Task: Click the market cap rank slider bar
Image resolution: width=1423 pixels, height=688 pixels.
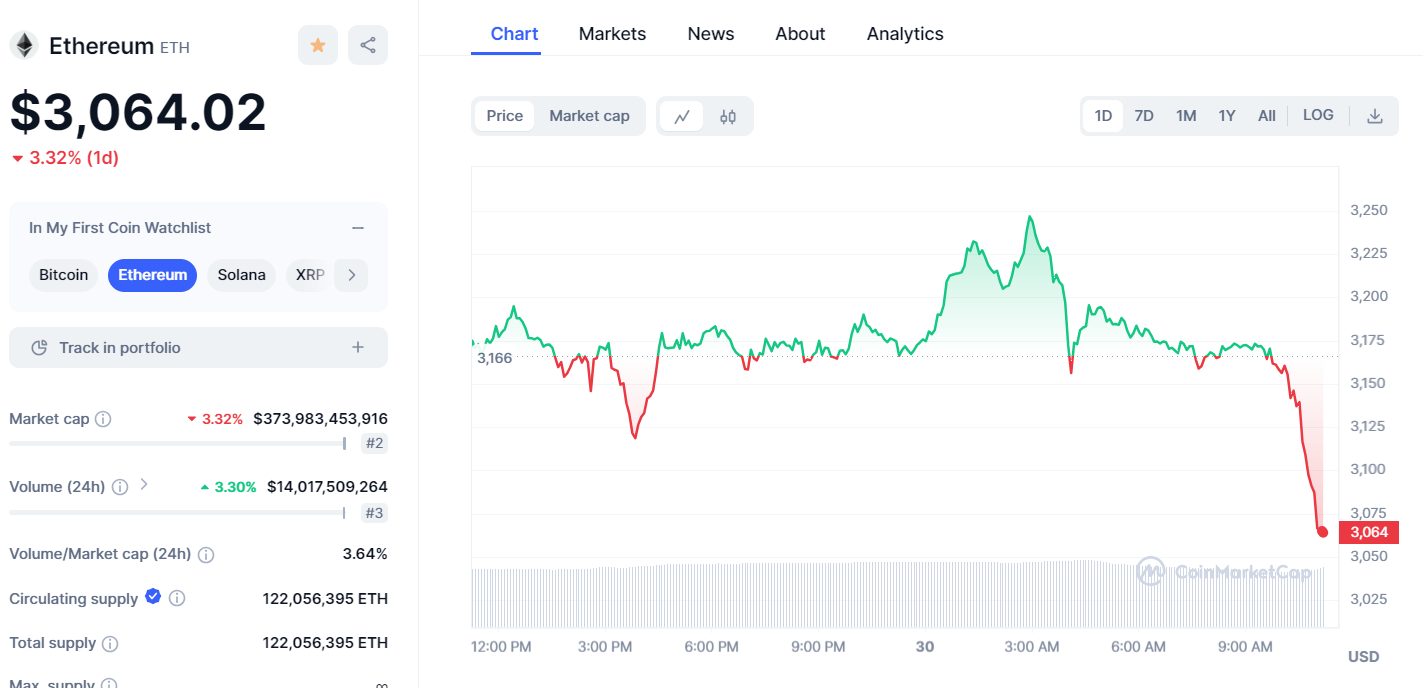Action: coord(179,443)
